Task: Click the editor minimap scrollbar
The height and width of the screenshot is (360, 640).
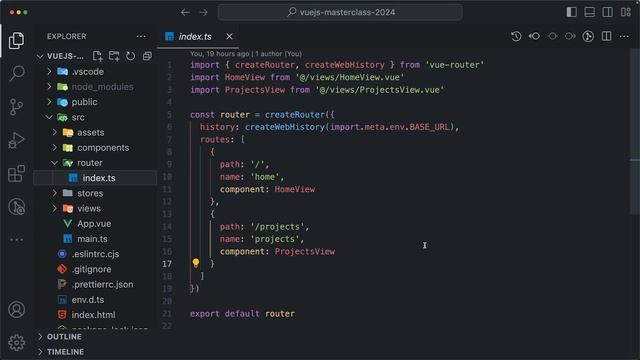Action: pos(635,131)
